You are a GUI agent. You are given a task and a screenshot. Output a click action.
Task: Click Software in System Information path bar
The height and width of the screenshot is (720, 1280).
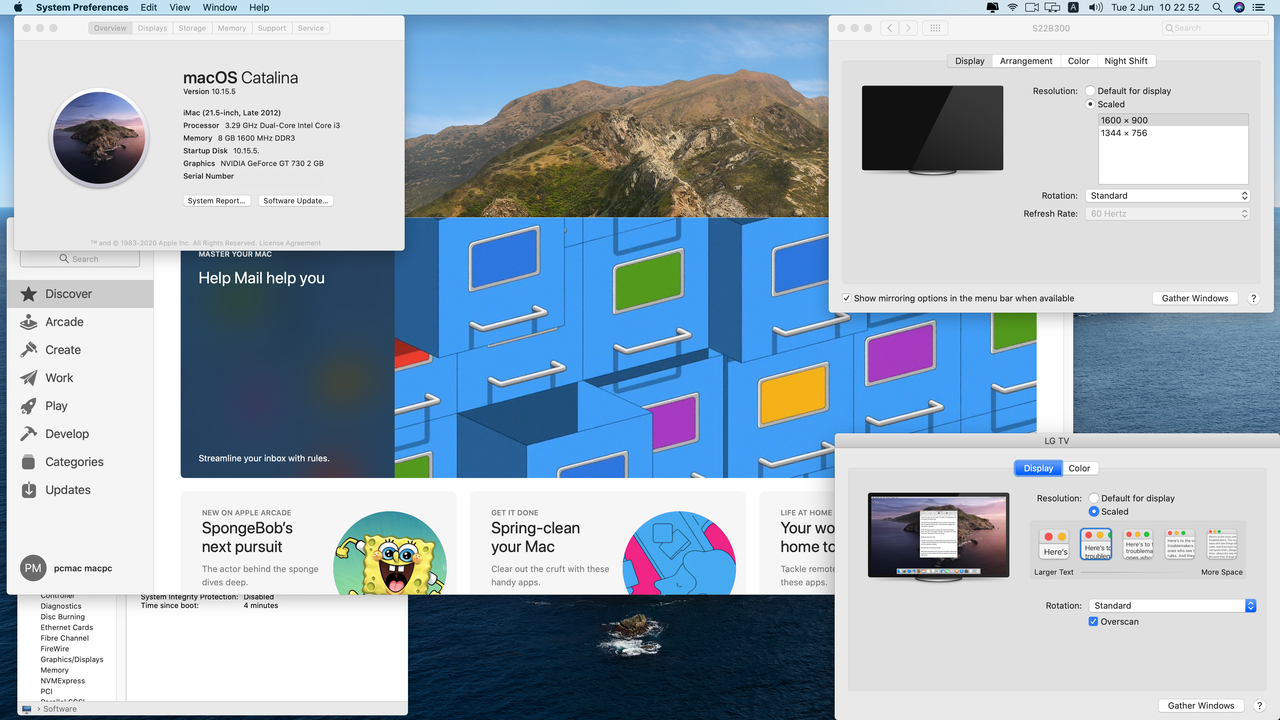pyautogui.click(x=60, y=709)
